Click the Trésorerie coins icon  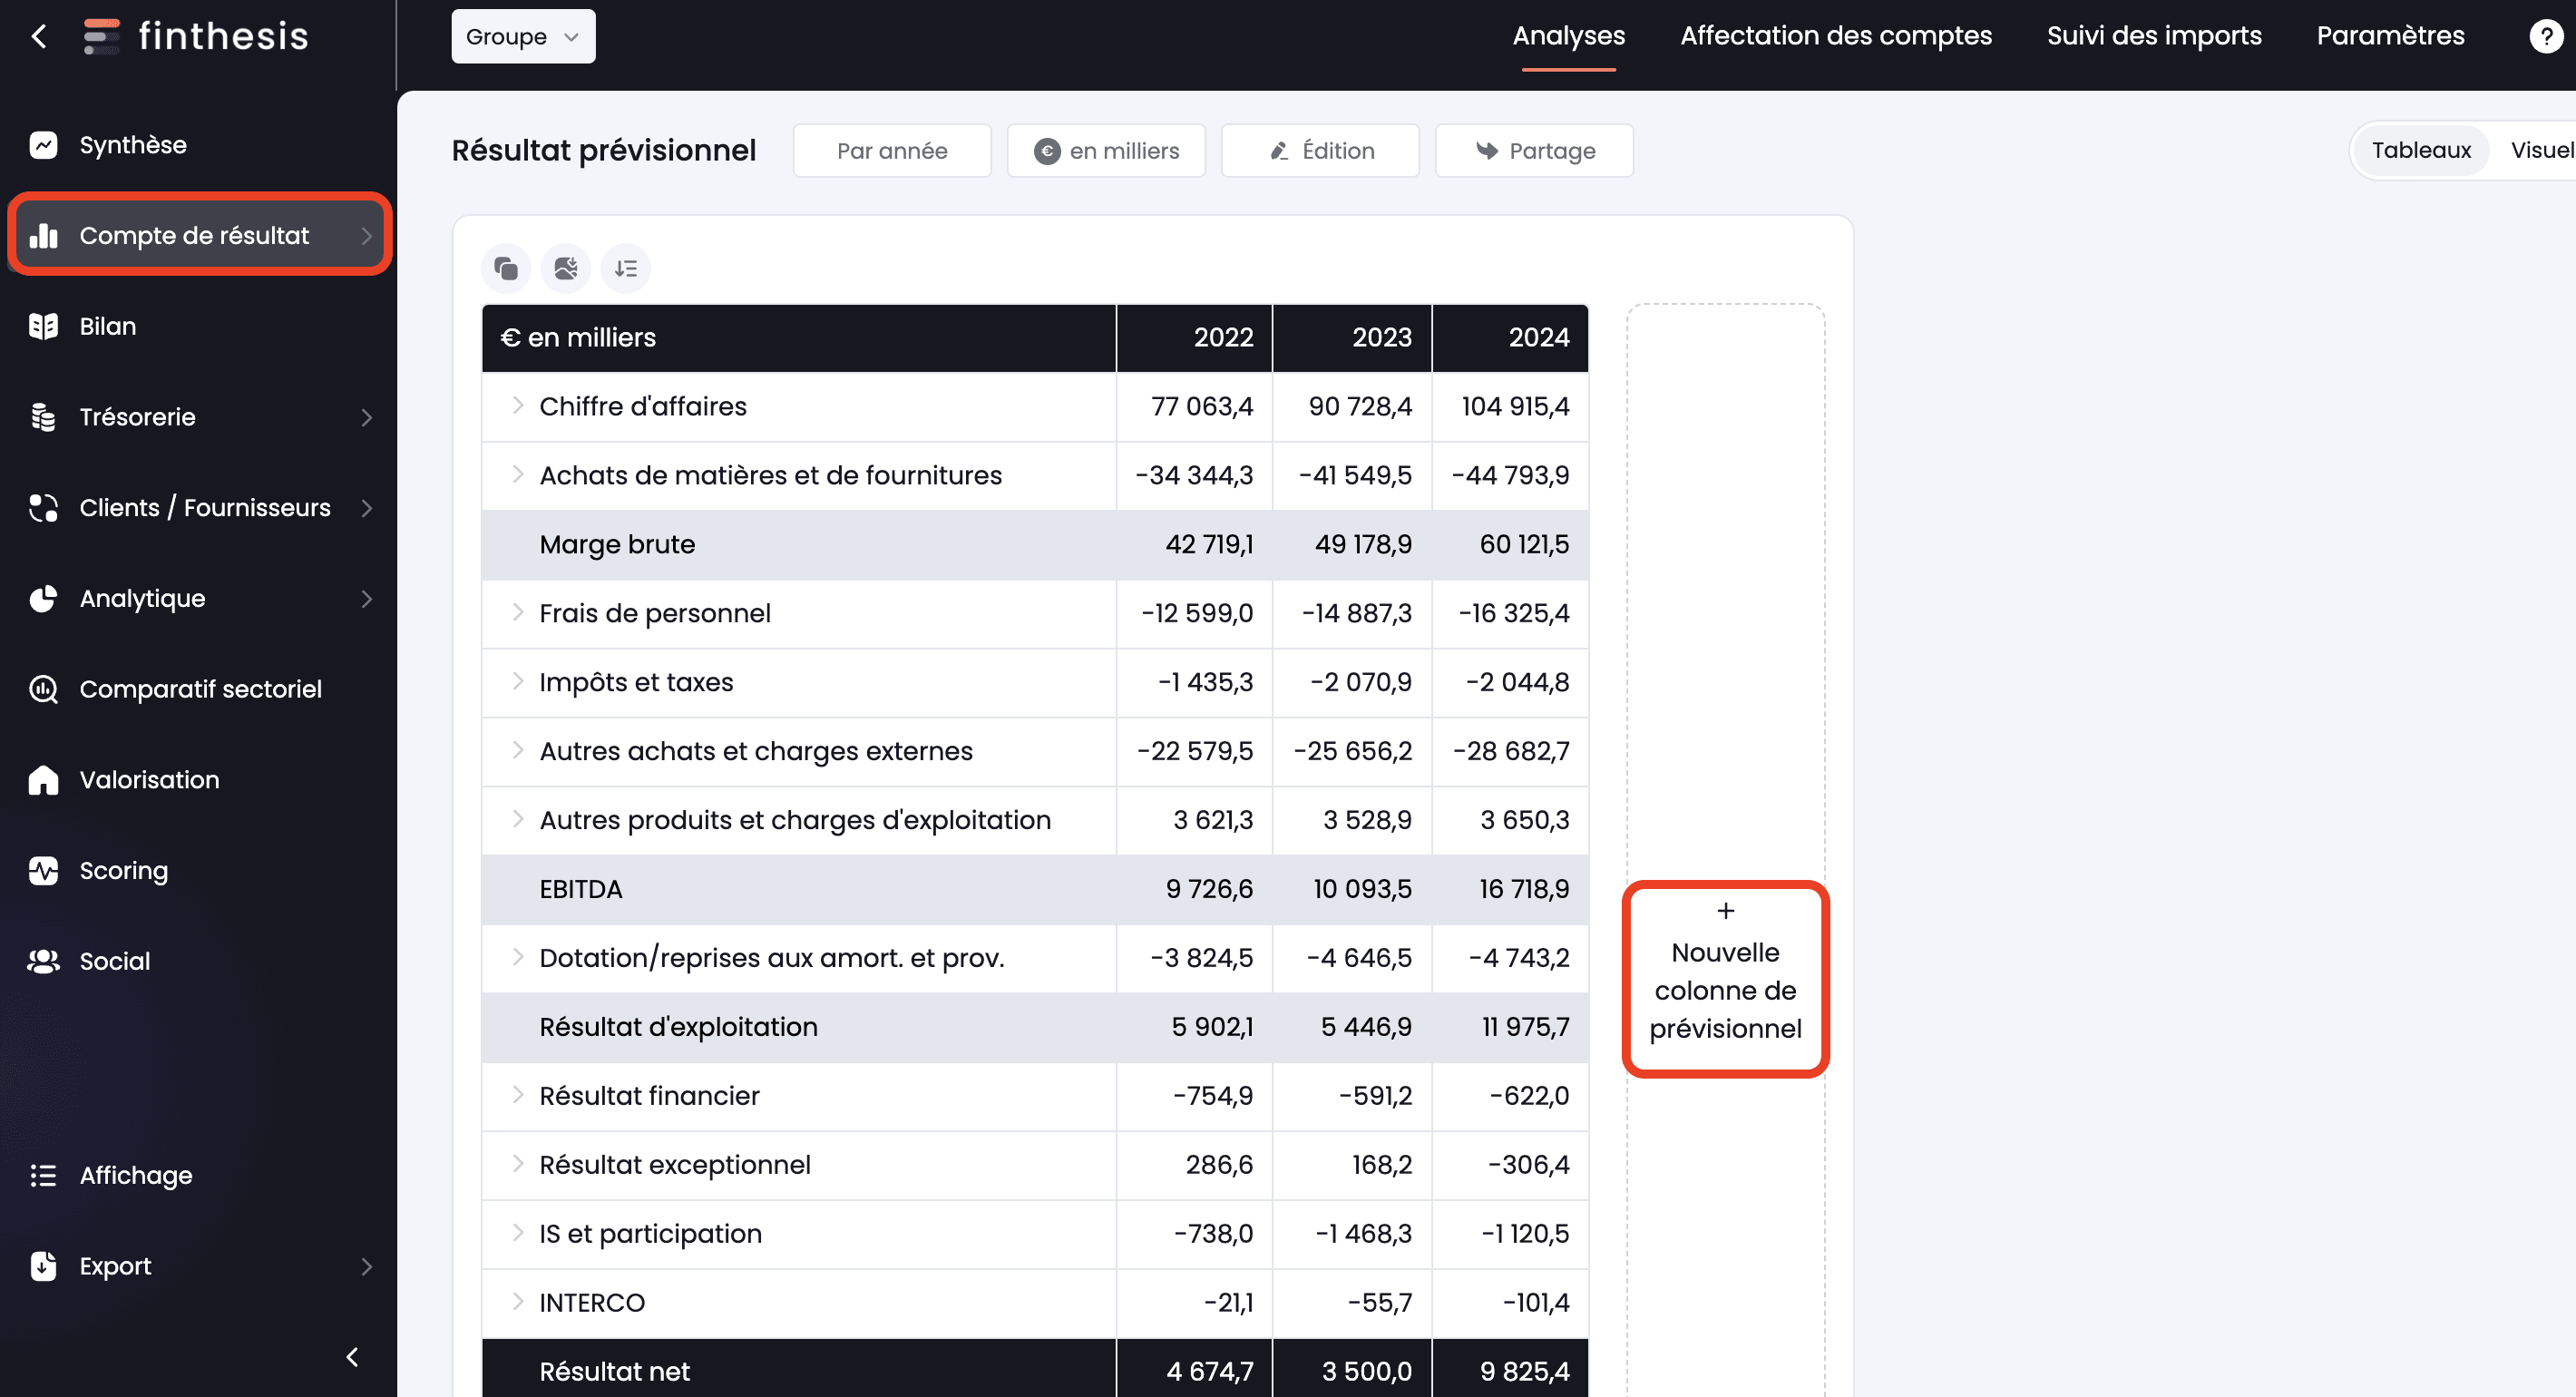pos(43,417)
